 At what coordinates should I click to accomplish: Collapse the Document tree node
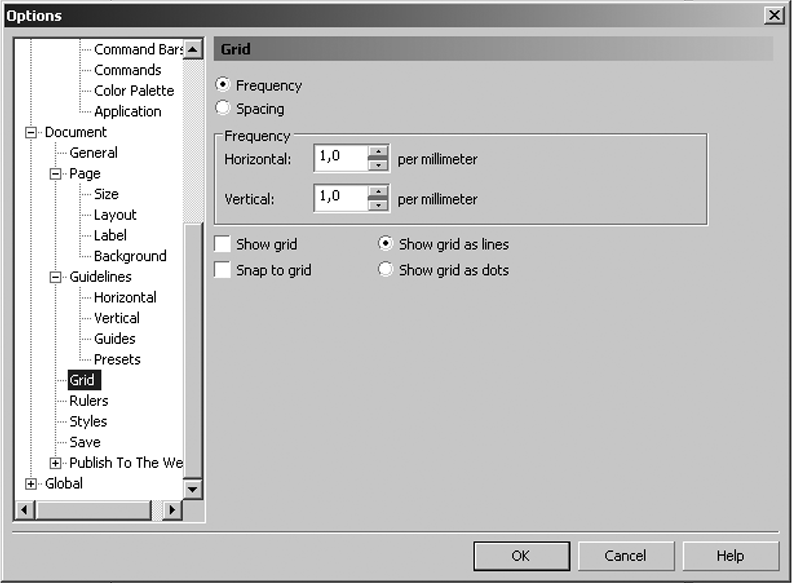point(31,132)
